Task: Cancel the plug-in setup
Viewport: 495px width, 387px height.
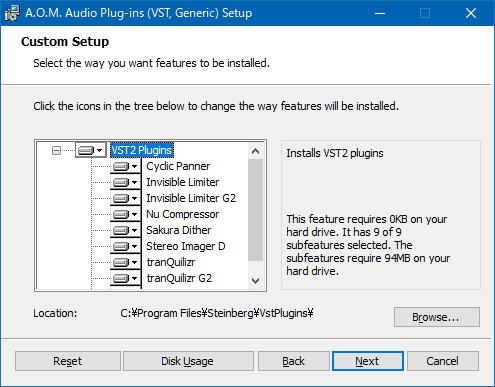Action: coord(443,361)
